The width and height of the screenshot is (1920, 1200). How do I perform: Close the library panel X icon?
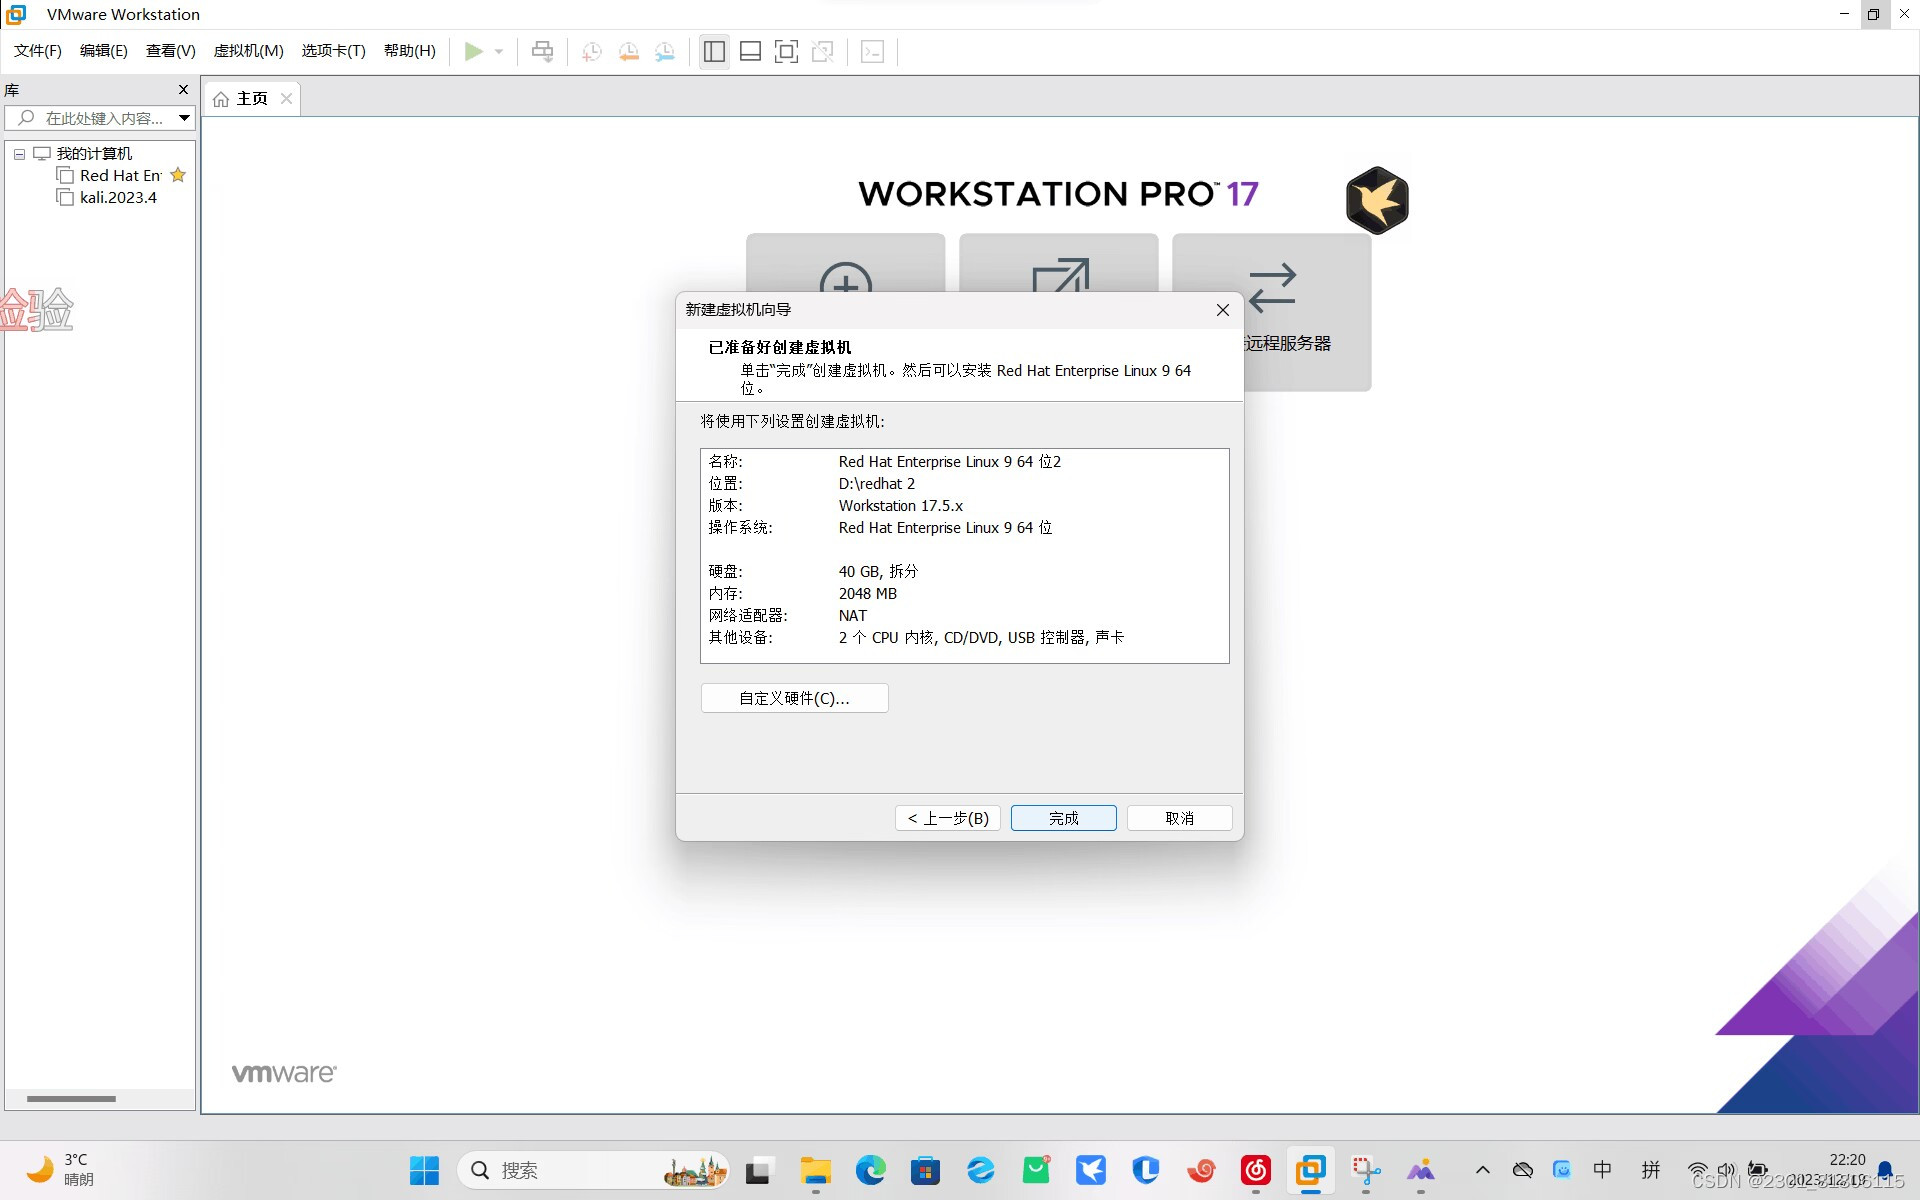point(183,89)
